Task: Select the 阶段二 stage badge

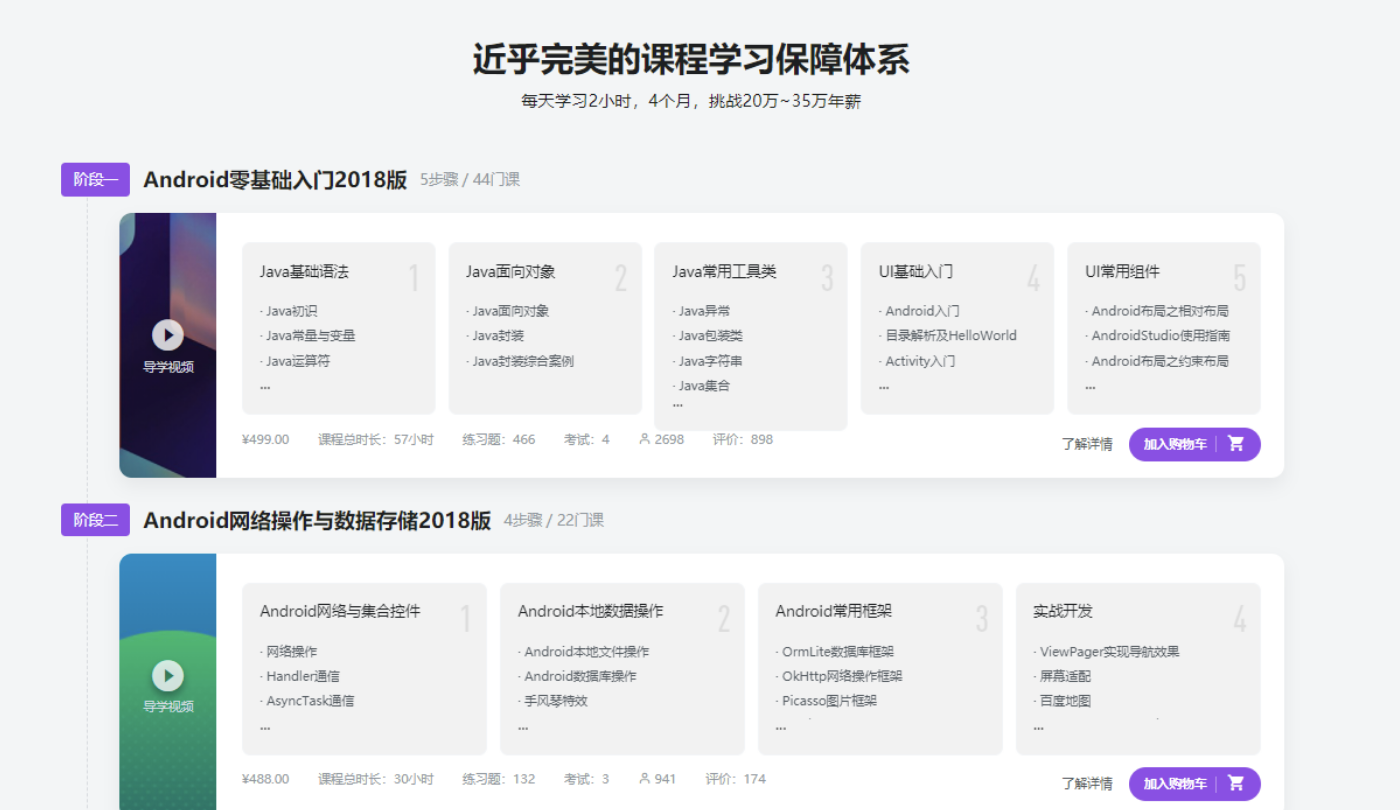Action: tap(95, 520)
